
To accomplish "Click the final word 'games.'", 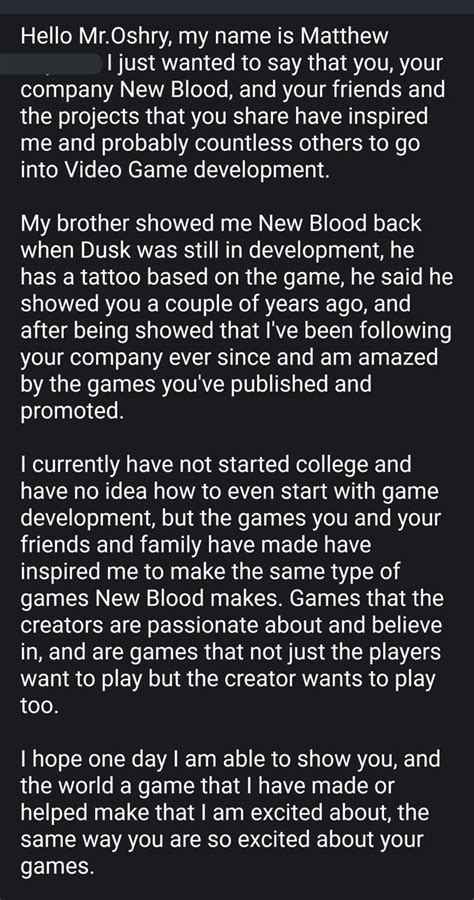I will coord(56,867).
